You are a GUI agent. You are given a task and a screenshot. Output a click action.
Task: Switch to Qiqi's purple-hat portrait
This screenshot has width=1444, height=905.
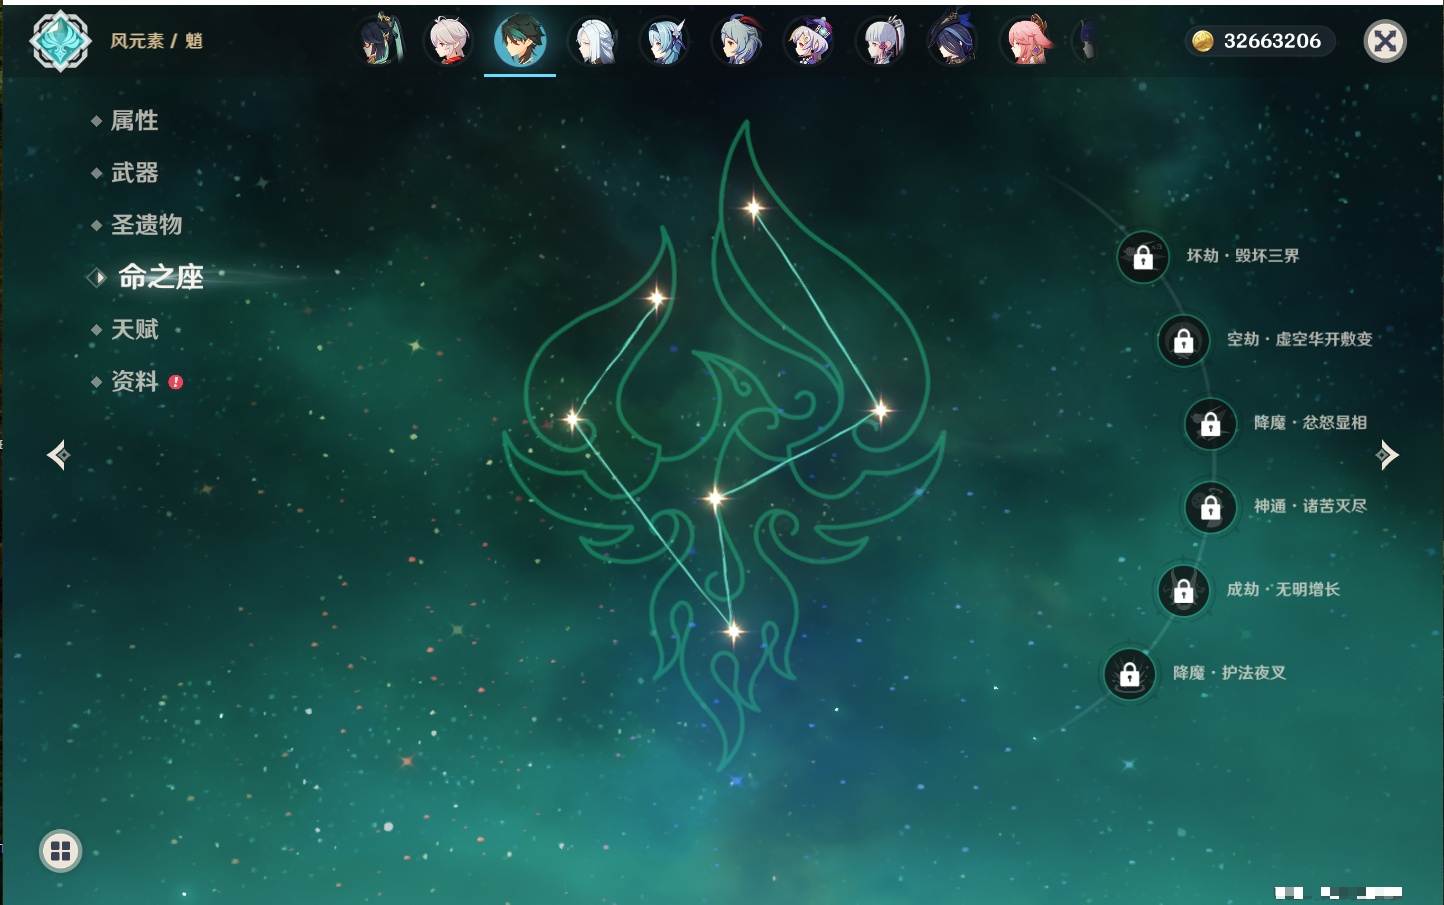coord(810,41)
